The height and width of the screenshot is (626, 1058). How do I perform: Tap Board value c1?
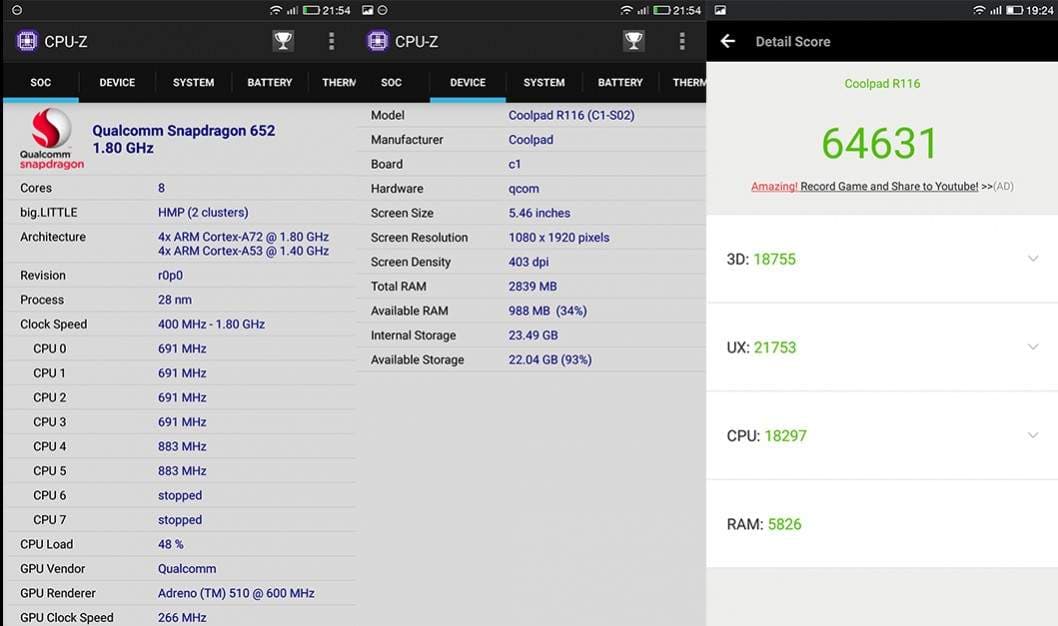[x=515, y=164]
